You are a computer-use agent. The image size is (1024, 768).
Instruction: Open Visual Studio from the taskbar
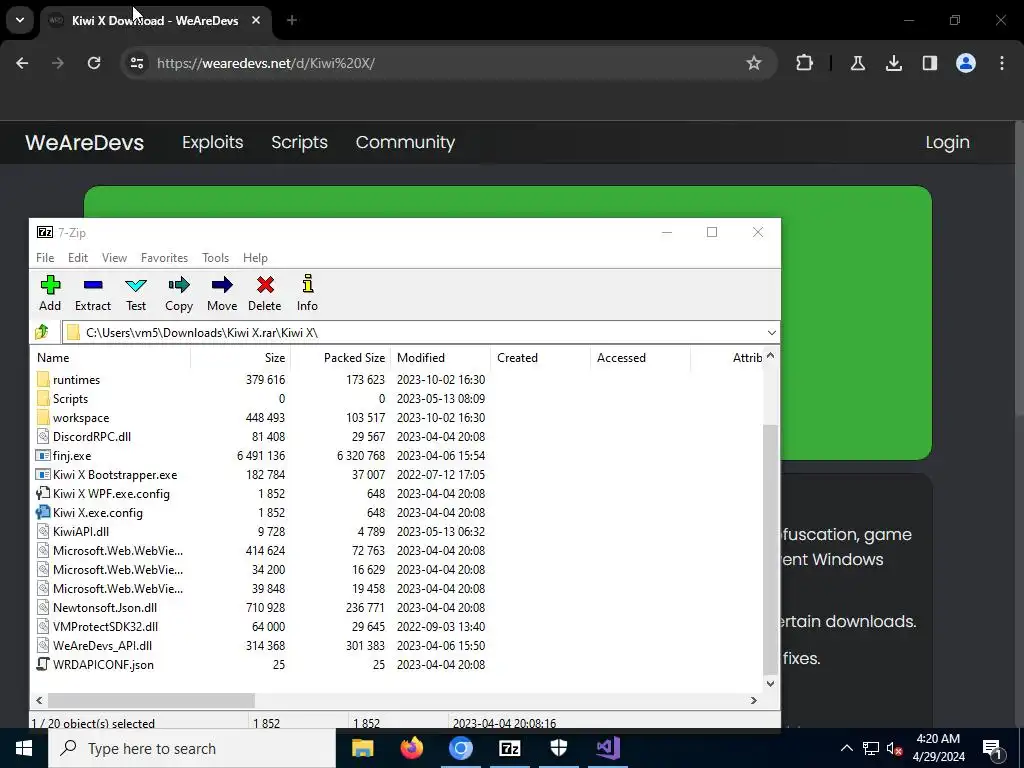607,748
